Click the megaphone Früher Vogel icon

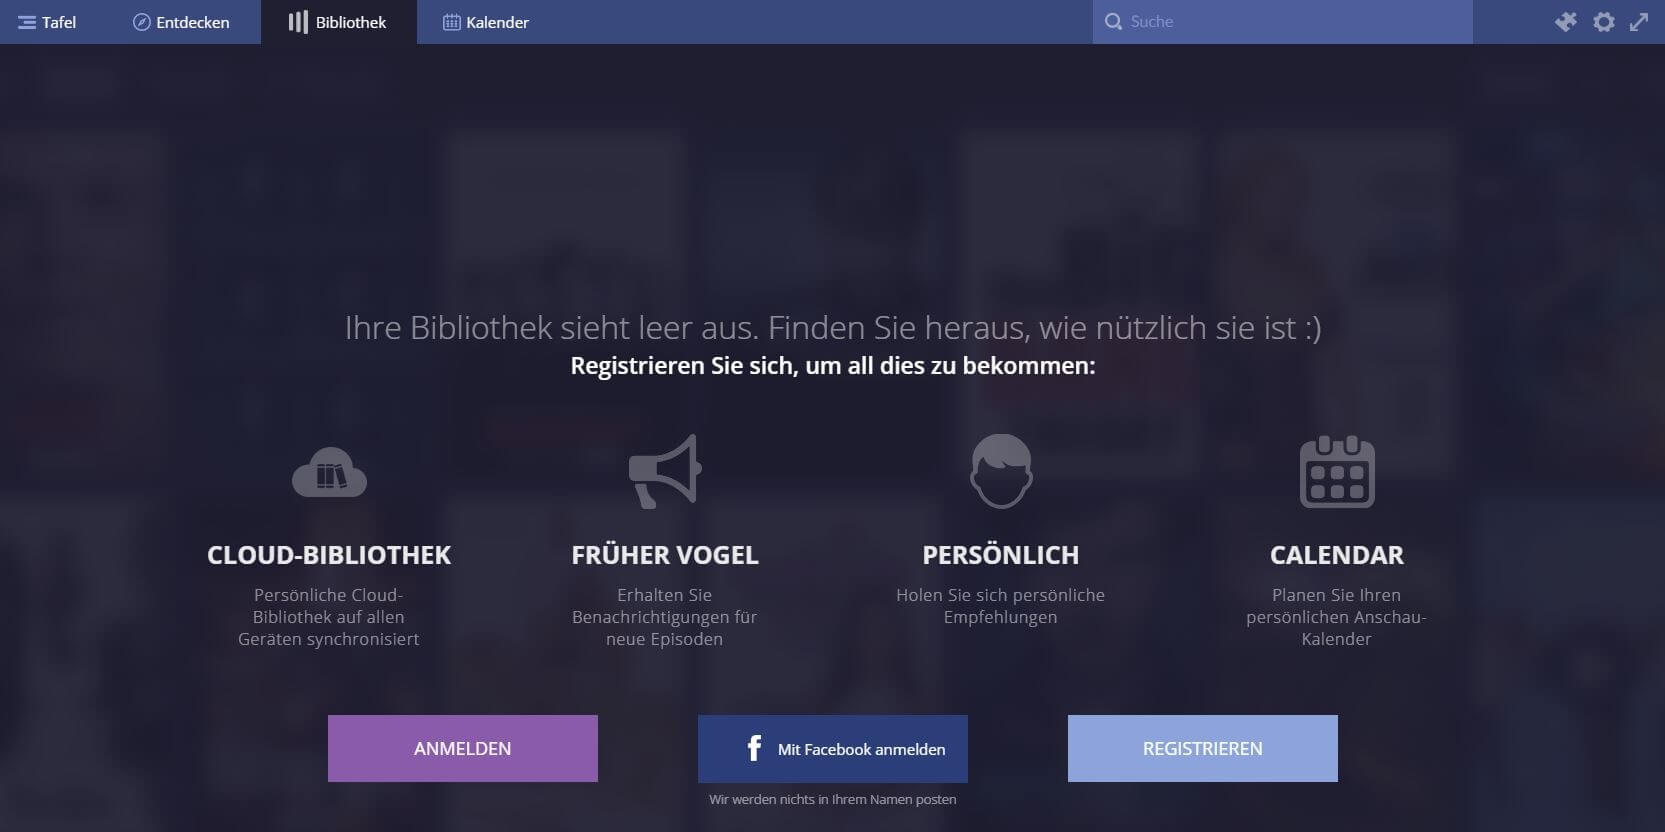tap(665, 471)
